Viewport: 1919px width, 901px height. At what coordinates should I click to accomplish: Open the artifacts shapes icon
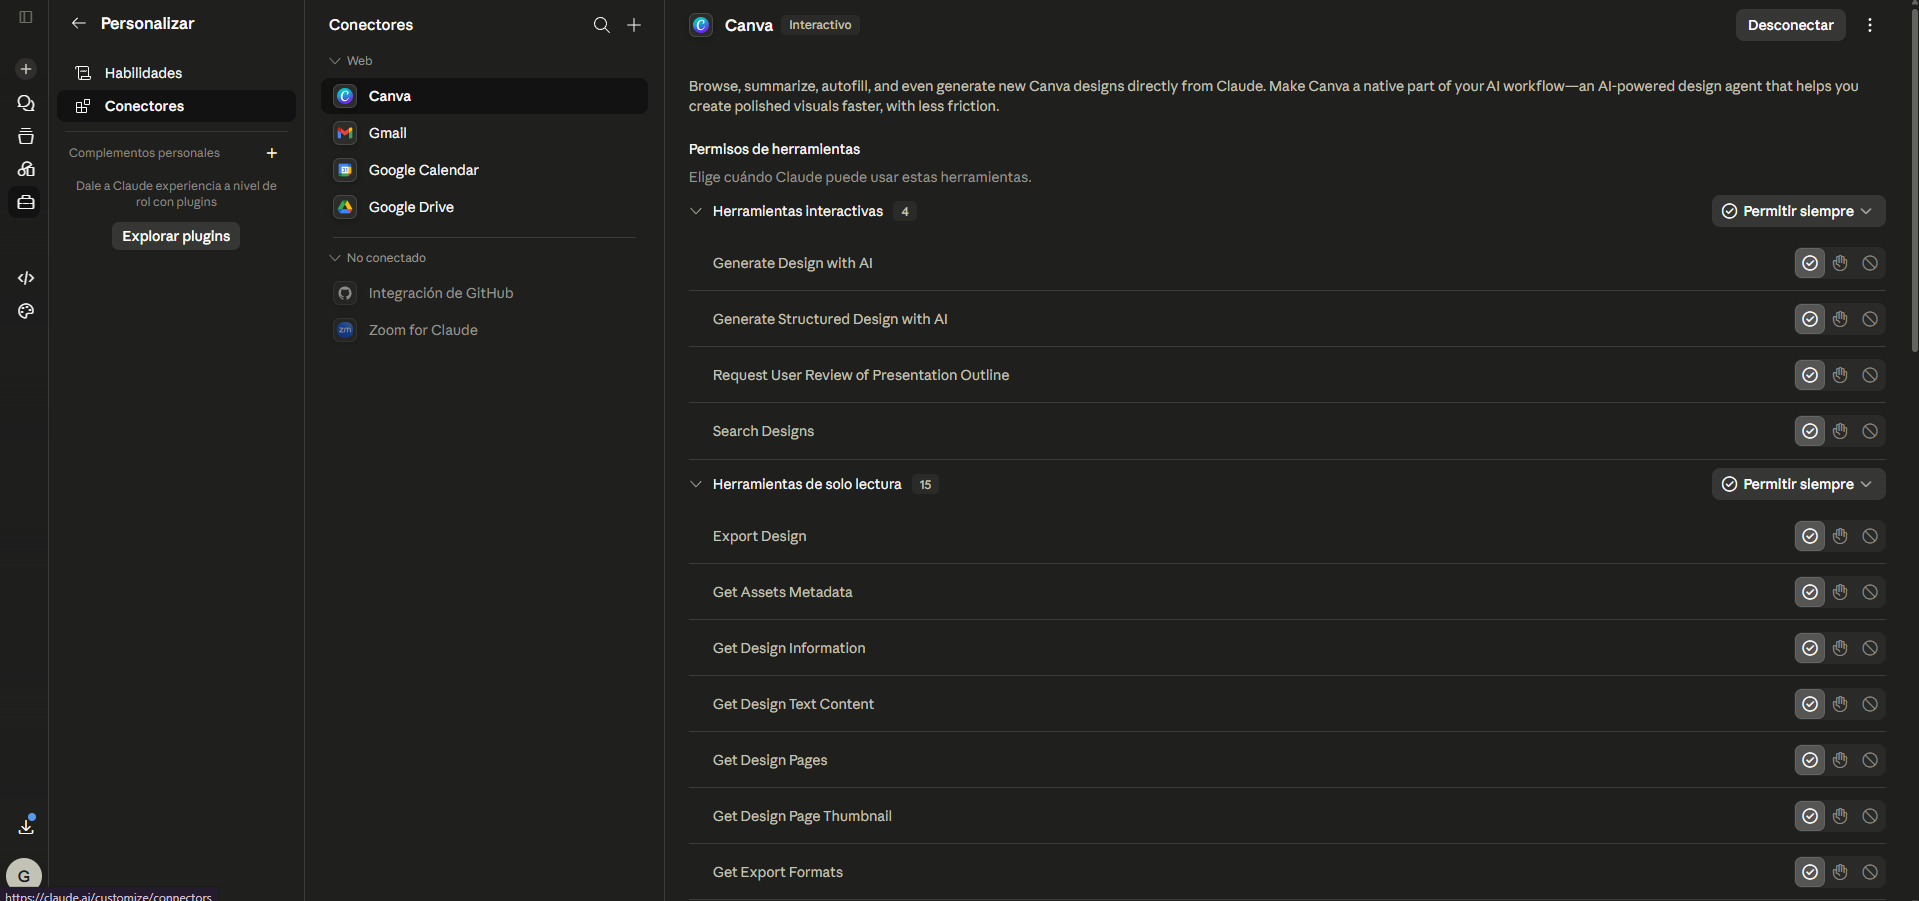26,169
